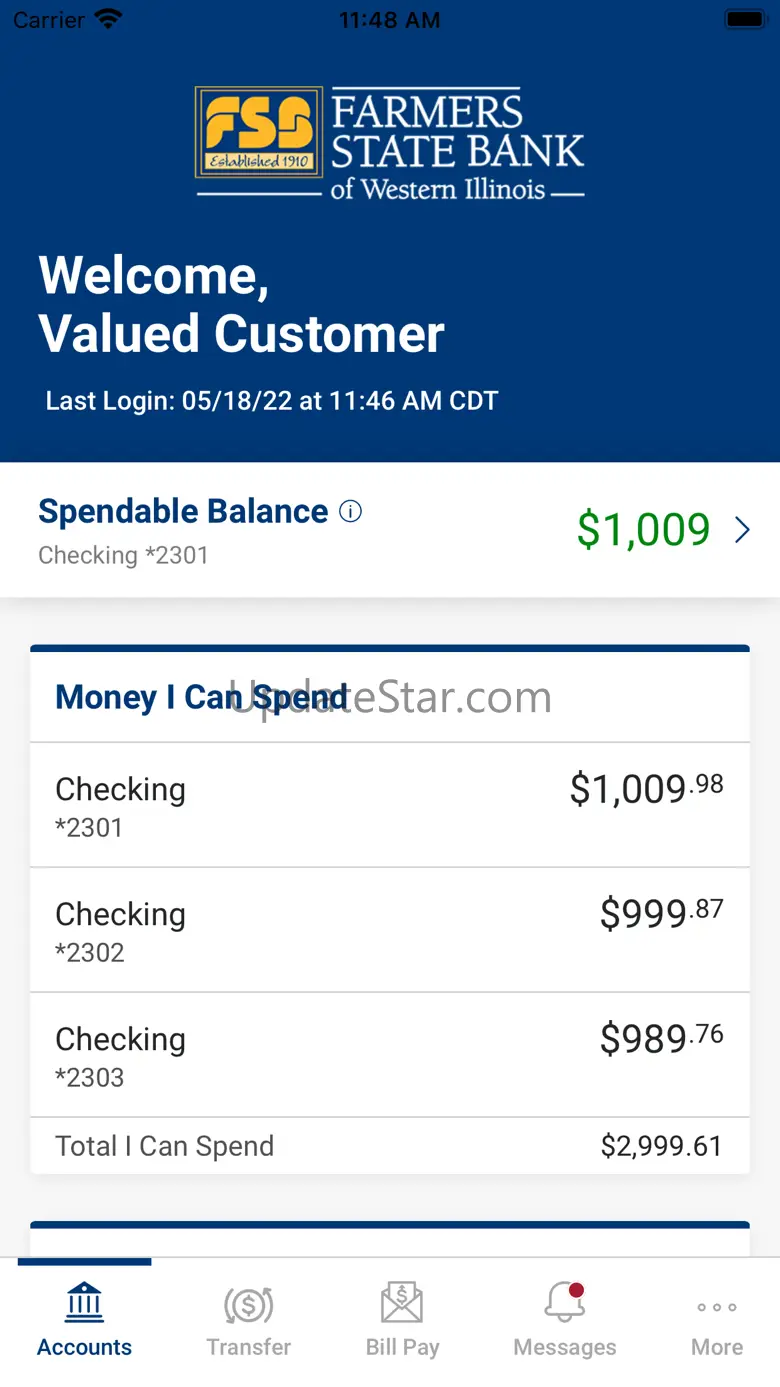This screenshot has height=1387, width=780.
Task: Tap the Total I Can Spend row
Action: click(x=389, y=1146)
